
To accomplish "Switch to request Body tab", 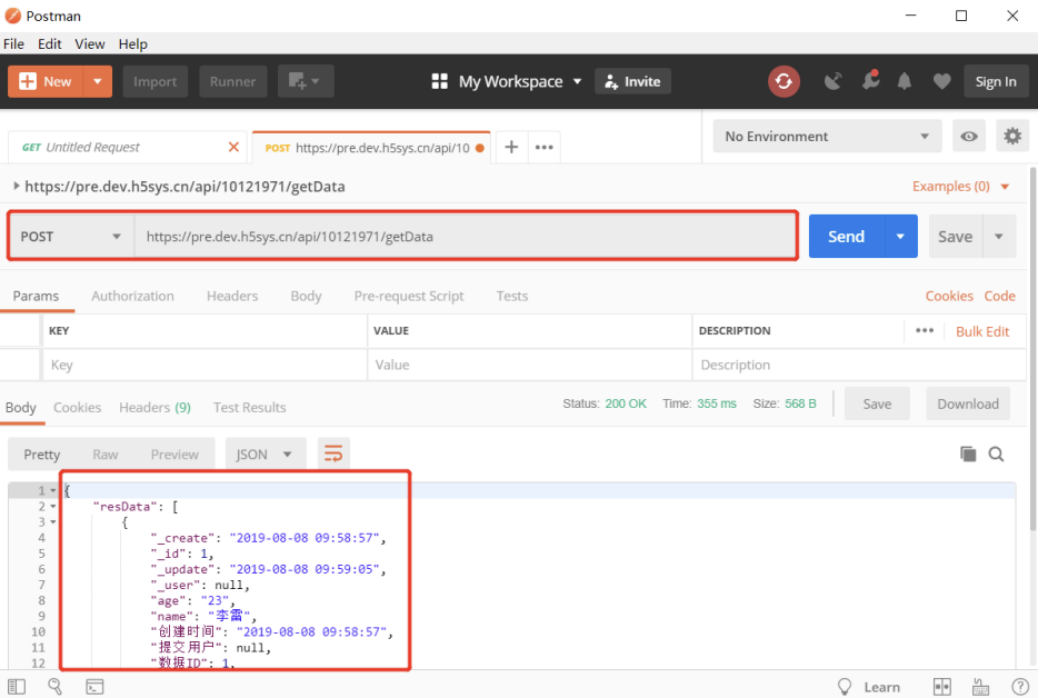I will [x=306, y=296].
